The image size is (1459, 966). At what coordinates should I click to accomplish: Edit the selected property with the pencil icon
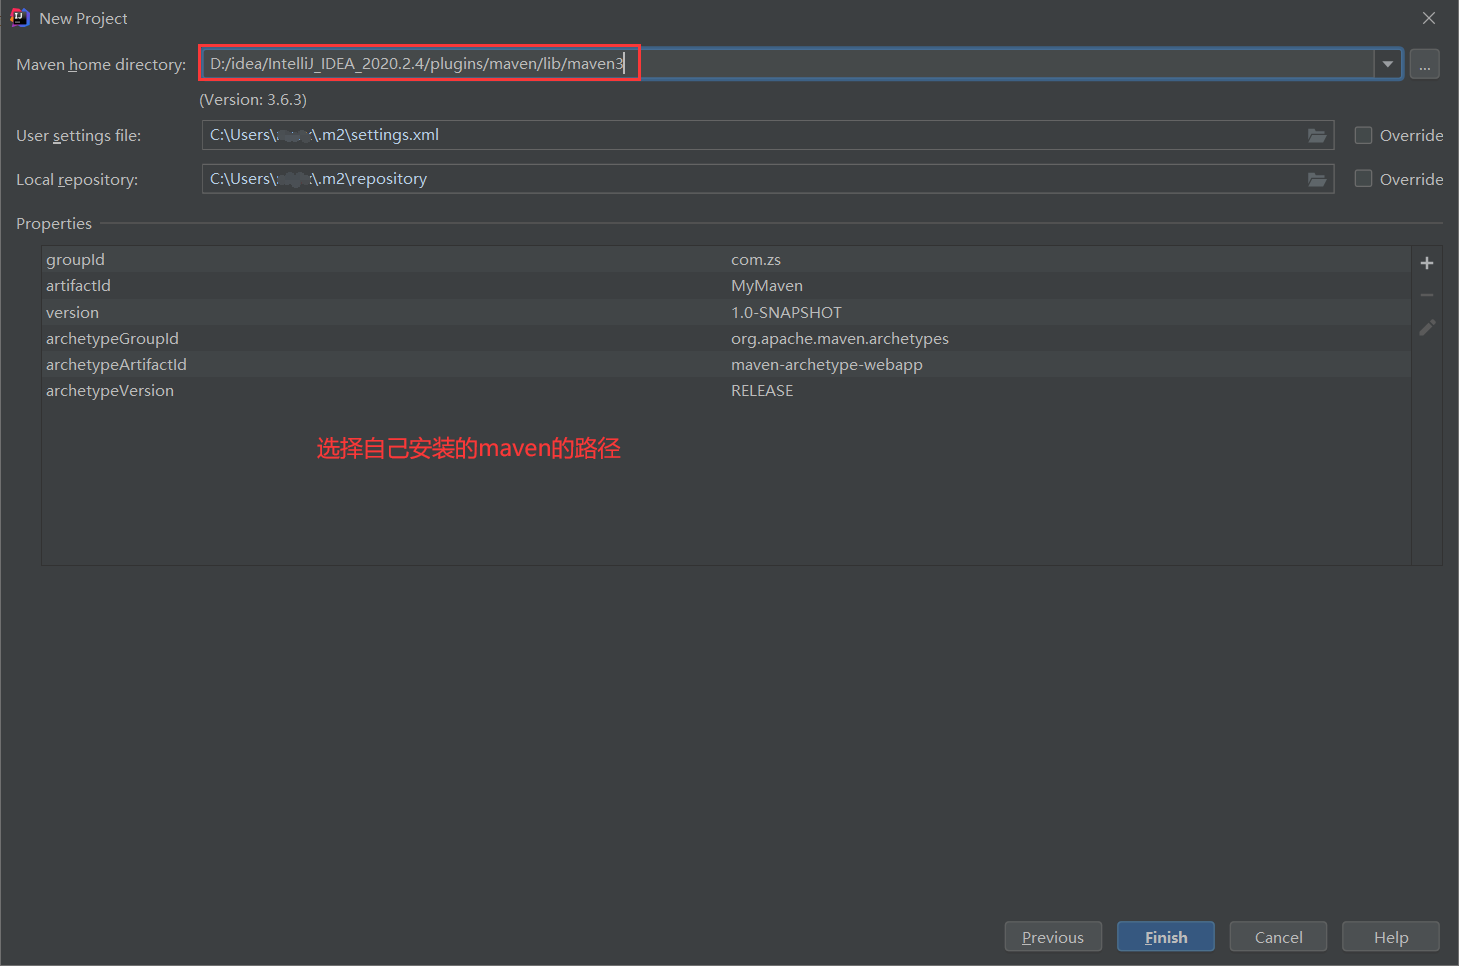coord(1427,327)
